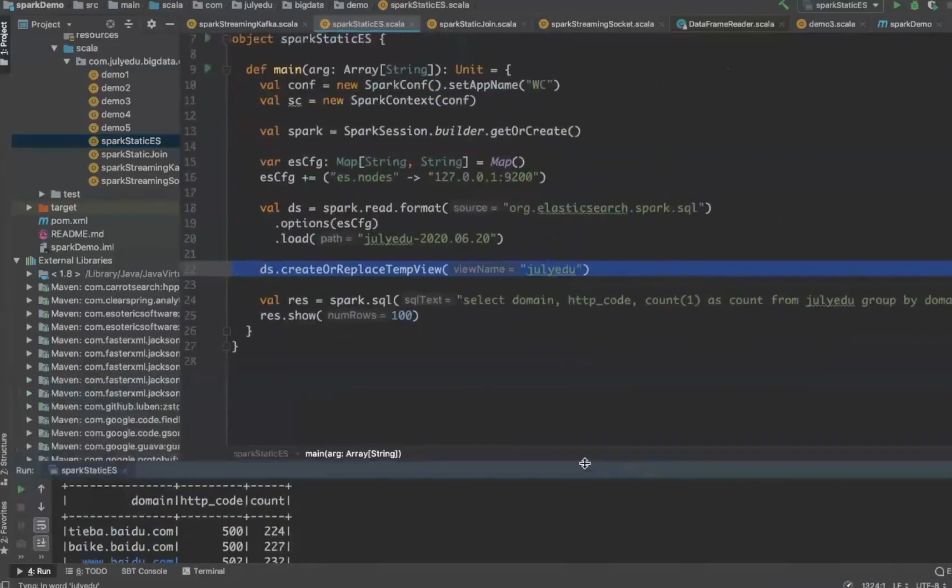Open the 6: TODO tool window
This screenshot has height=588, width=952.
tap(91, 571)
